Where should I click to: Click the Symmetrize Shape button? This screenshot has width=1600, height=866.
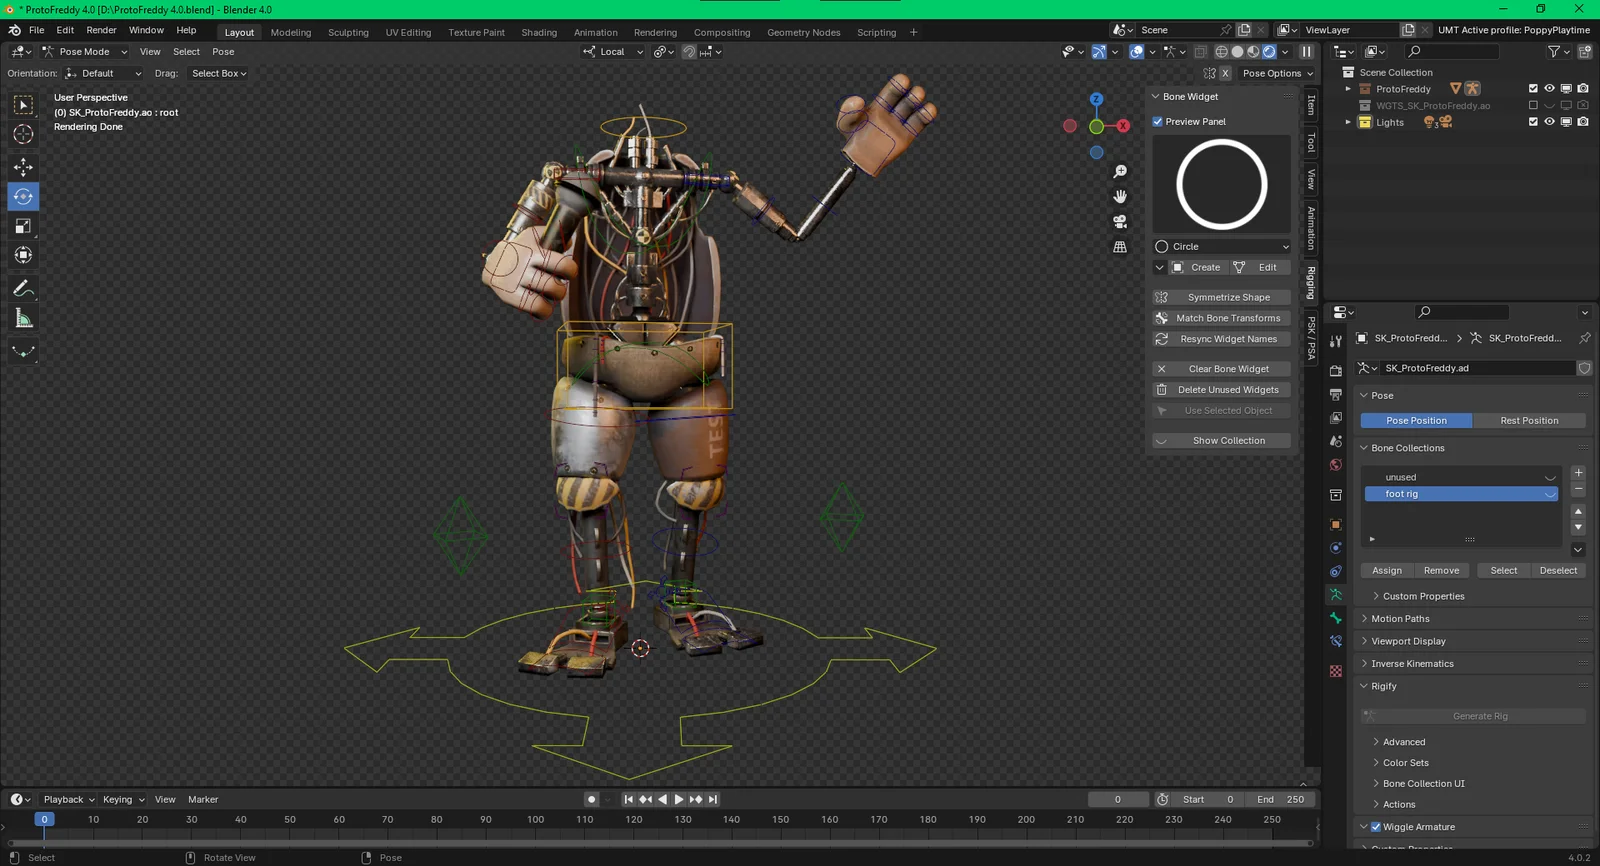[x=1222, y=297]
